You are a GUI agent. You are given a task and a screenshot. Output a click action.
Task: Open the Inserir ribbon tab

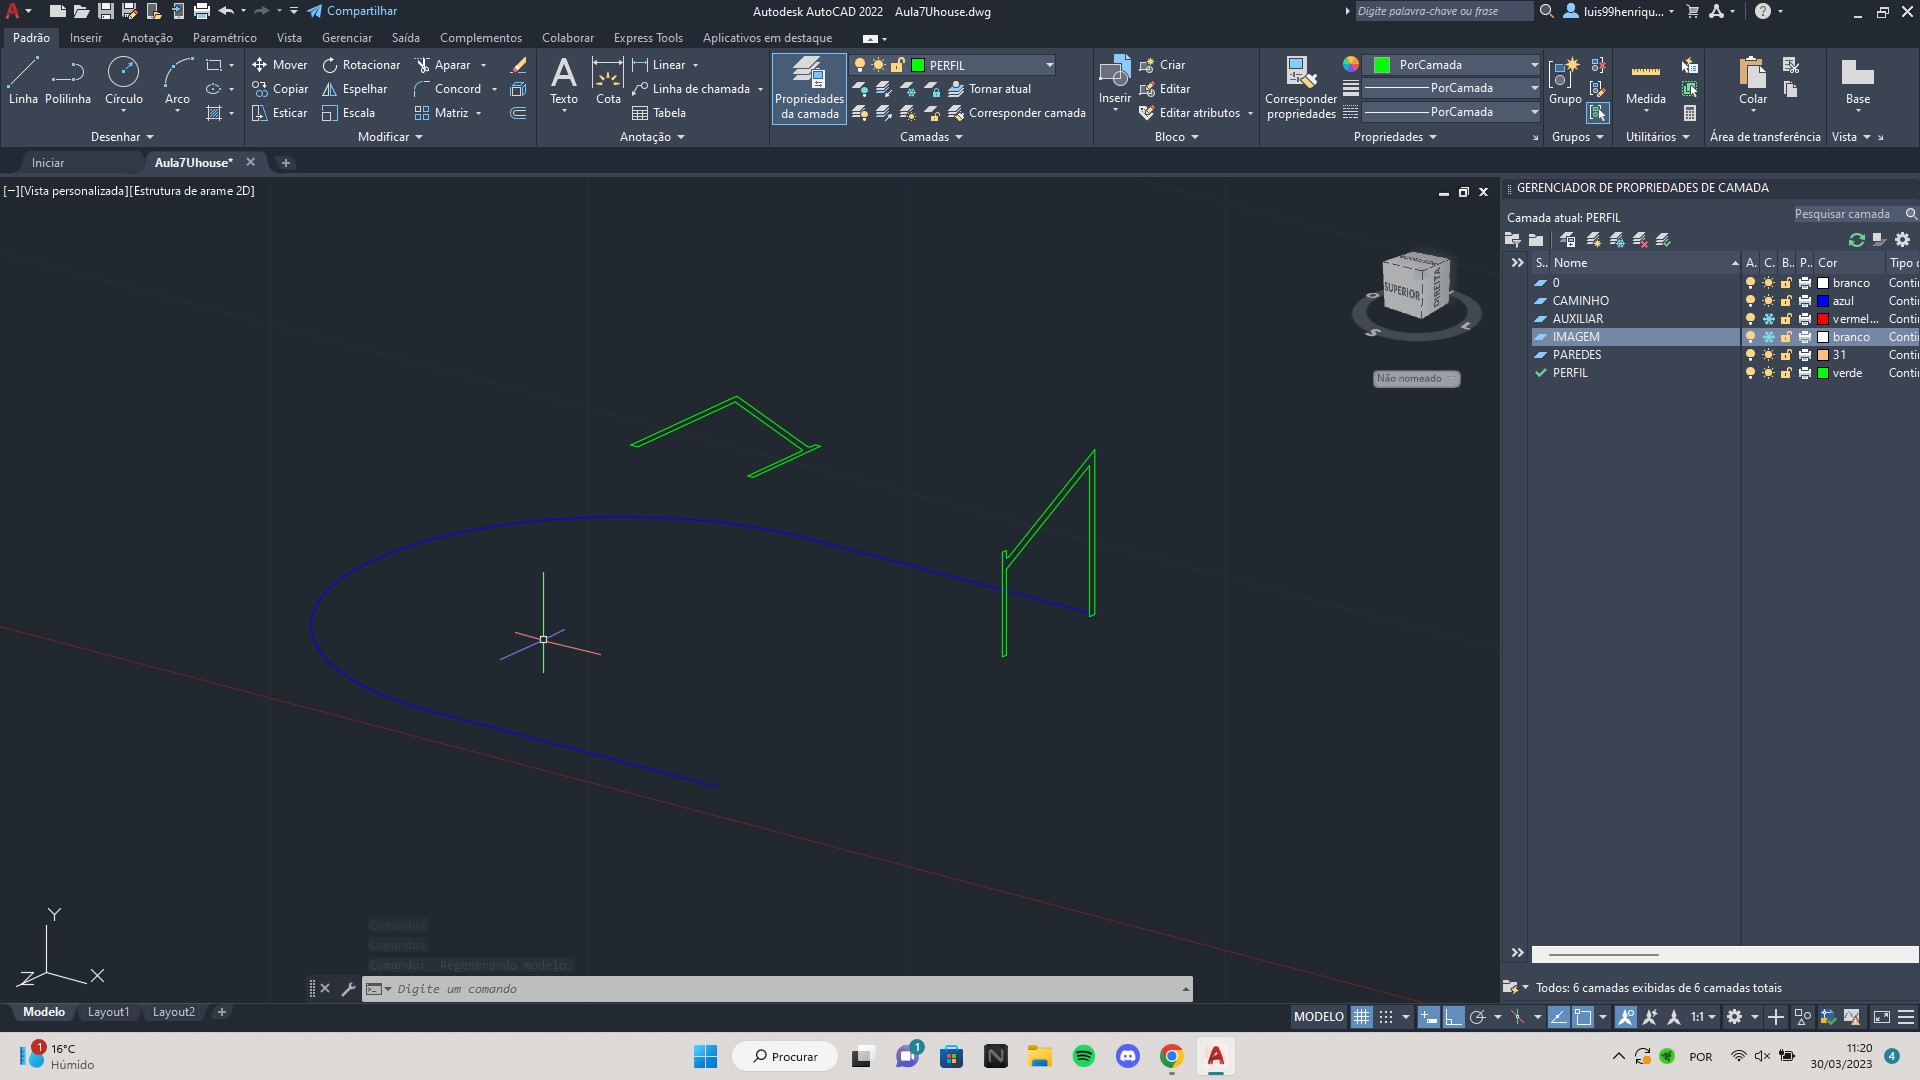[x=86, y=38]
